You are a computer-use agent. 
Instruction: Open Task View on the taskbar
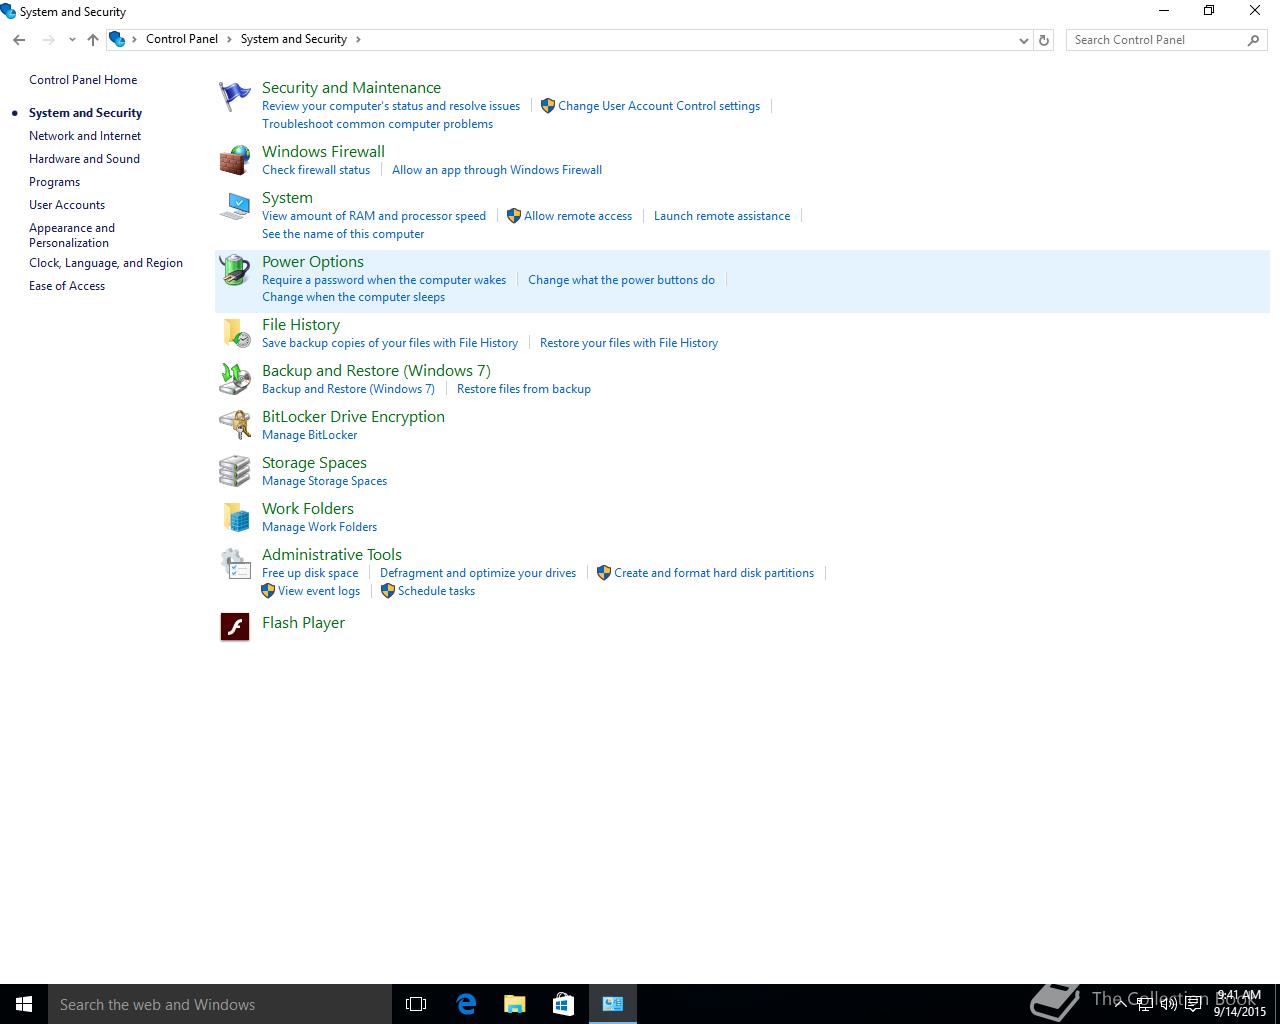pos(416,1004)
